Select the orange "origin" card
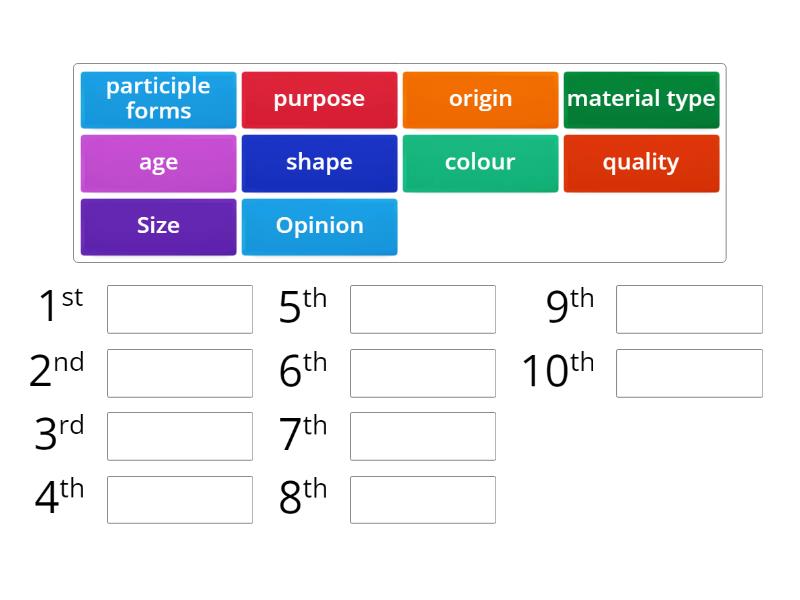Viewport: 800px width, 600px height. 481,99
